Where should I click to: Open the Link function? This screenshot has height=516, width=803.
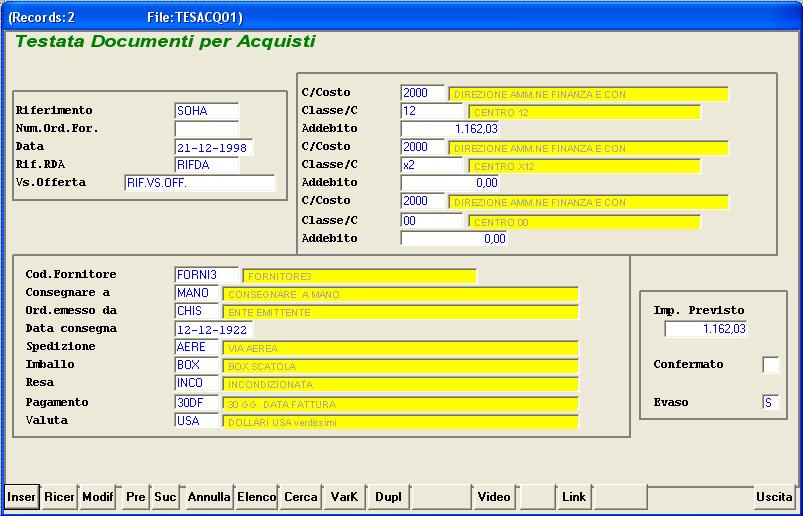tap(574, 497)
